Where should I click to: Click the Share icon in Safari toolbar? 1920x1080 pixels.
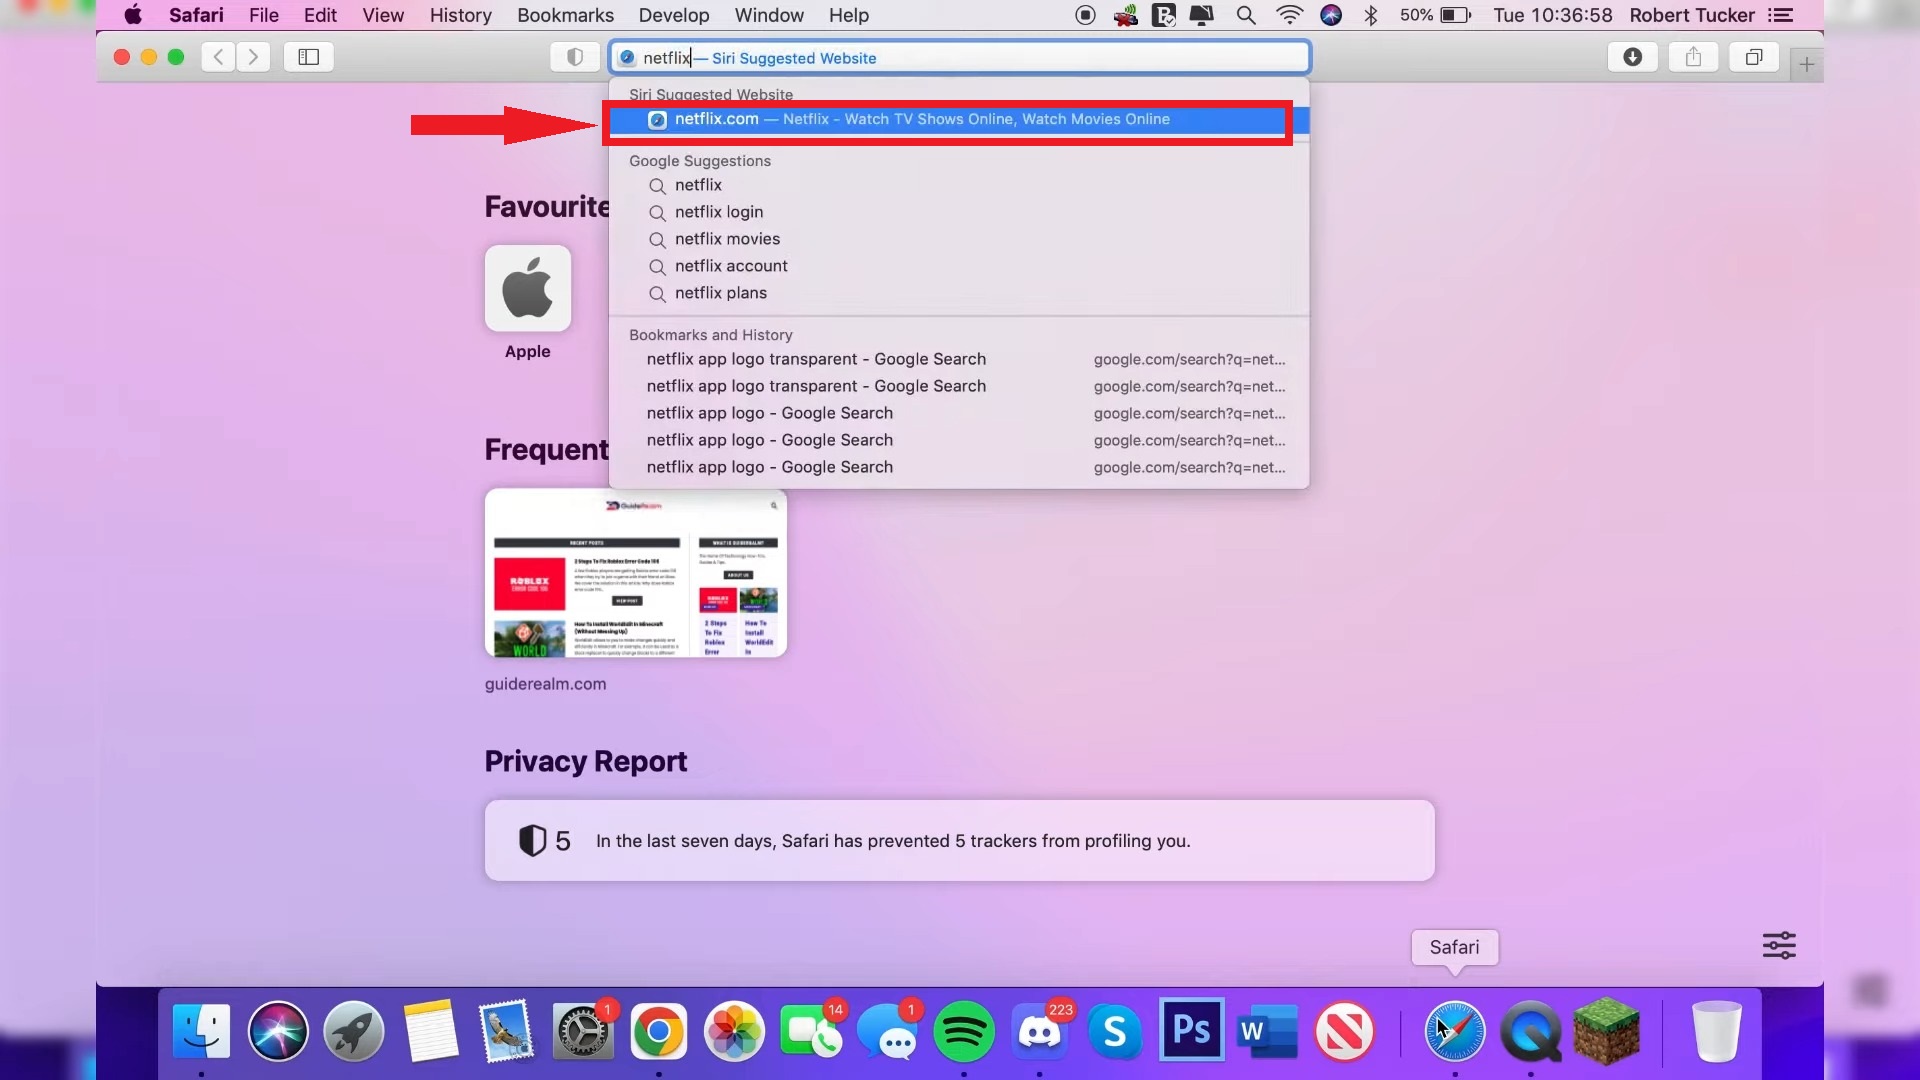pyautogui.click(x=1693, y=57)
